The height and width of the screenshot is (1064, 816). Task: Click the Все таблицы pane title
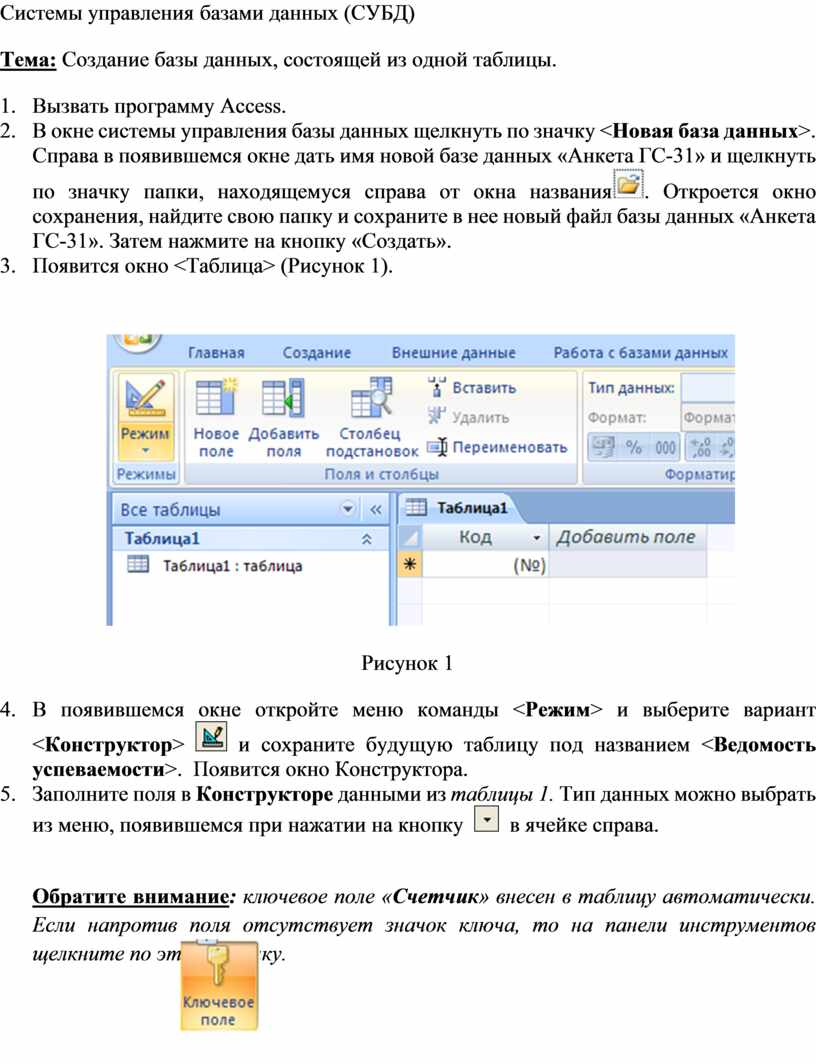[170, 510]
